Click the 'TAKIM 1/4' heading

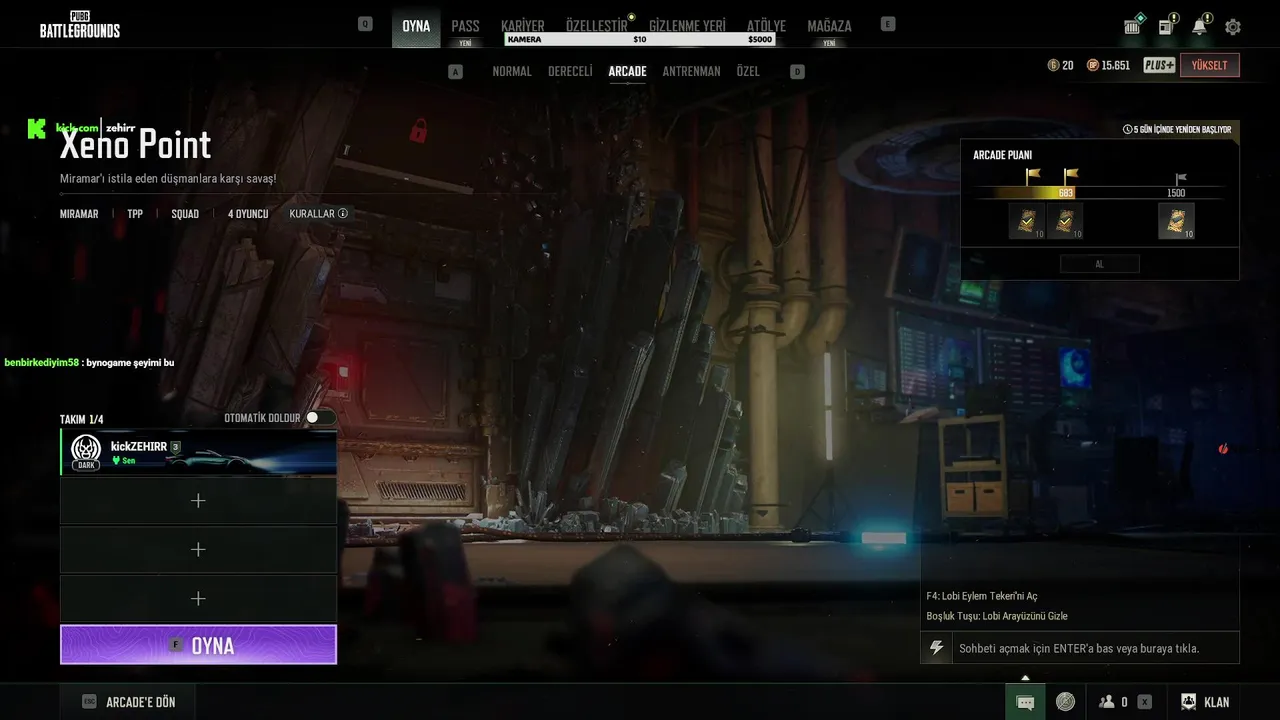pyautogui.click(x=82, y=419)
